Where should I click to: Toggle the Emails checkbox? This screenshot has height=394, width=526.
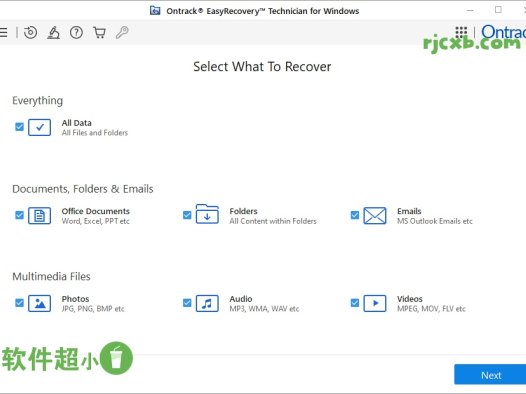click(355, 215)
